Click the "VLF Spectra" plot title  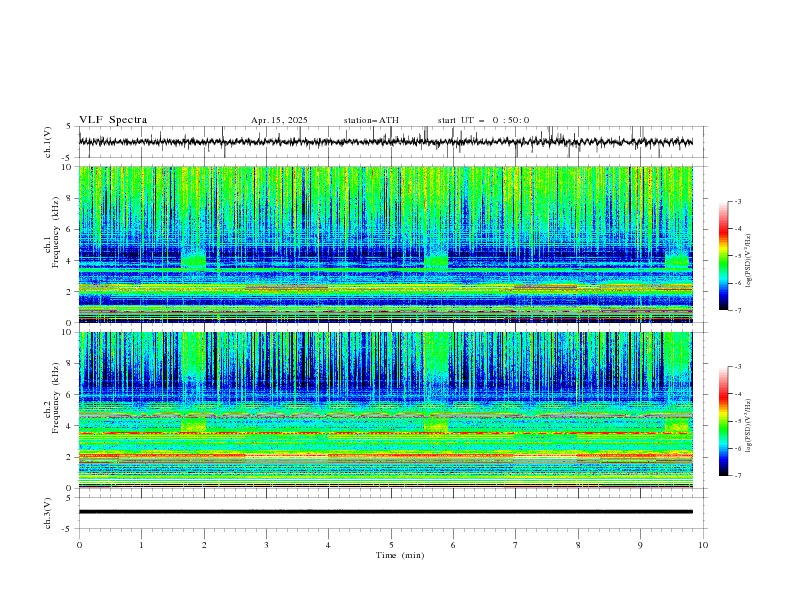click(113, 120)
